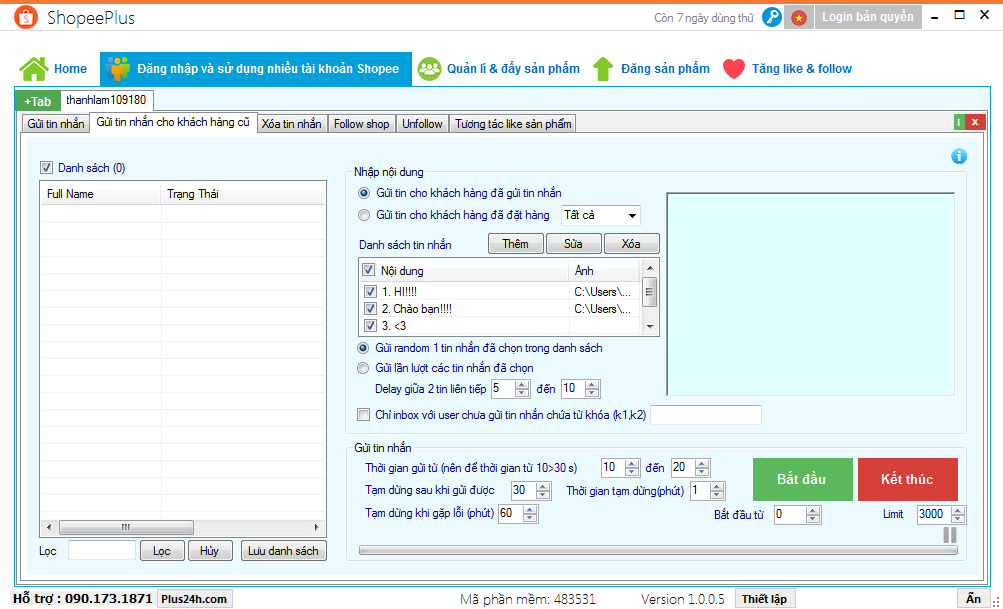1003x609 pixels.
Task: Open the Xóa tin nhắn tab
Action: [291, 124]
